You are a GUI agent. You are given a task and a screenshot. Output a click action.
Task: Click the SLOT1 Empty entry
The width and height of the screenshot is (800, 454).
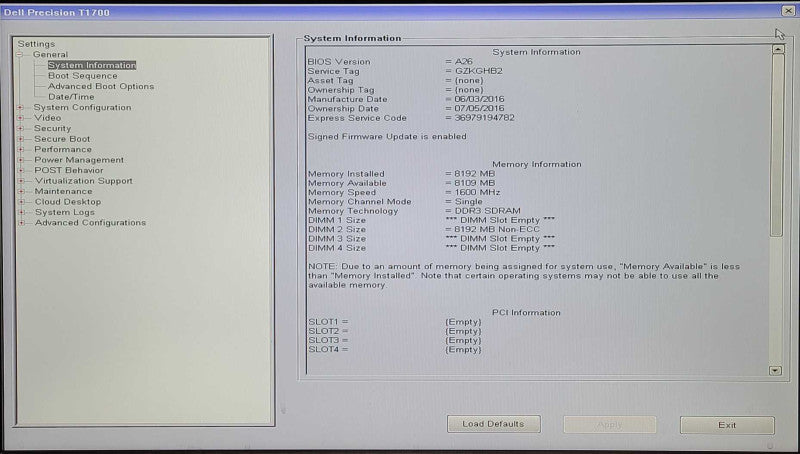click(463, 322)
